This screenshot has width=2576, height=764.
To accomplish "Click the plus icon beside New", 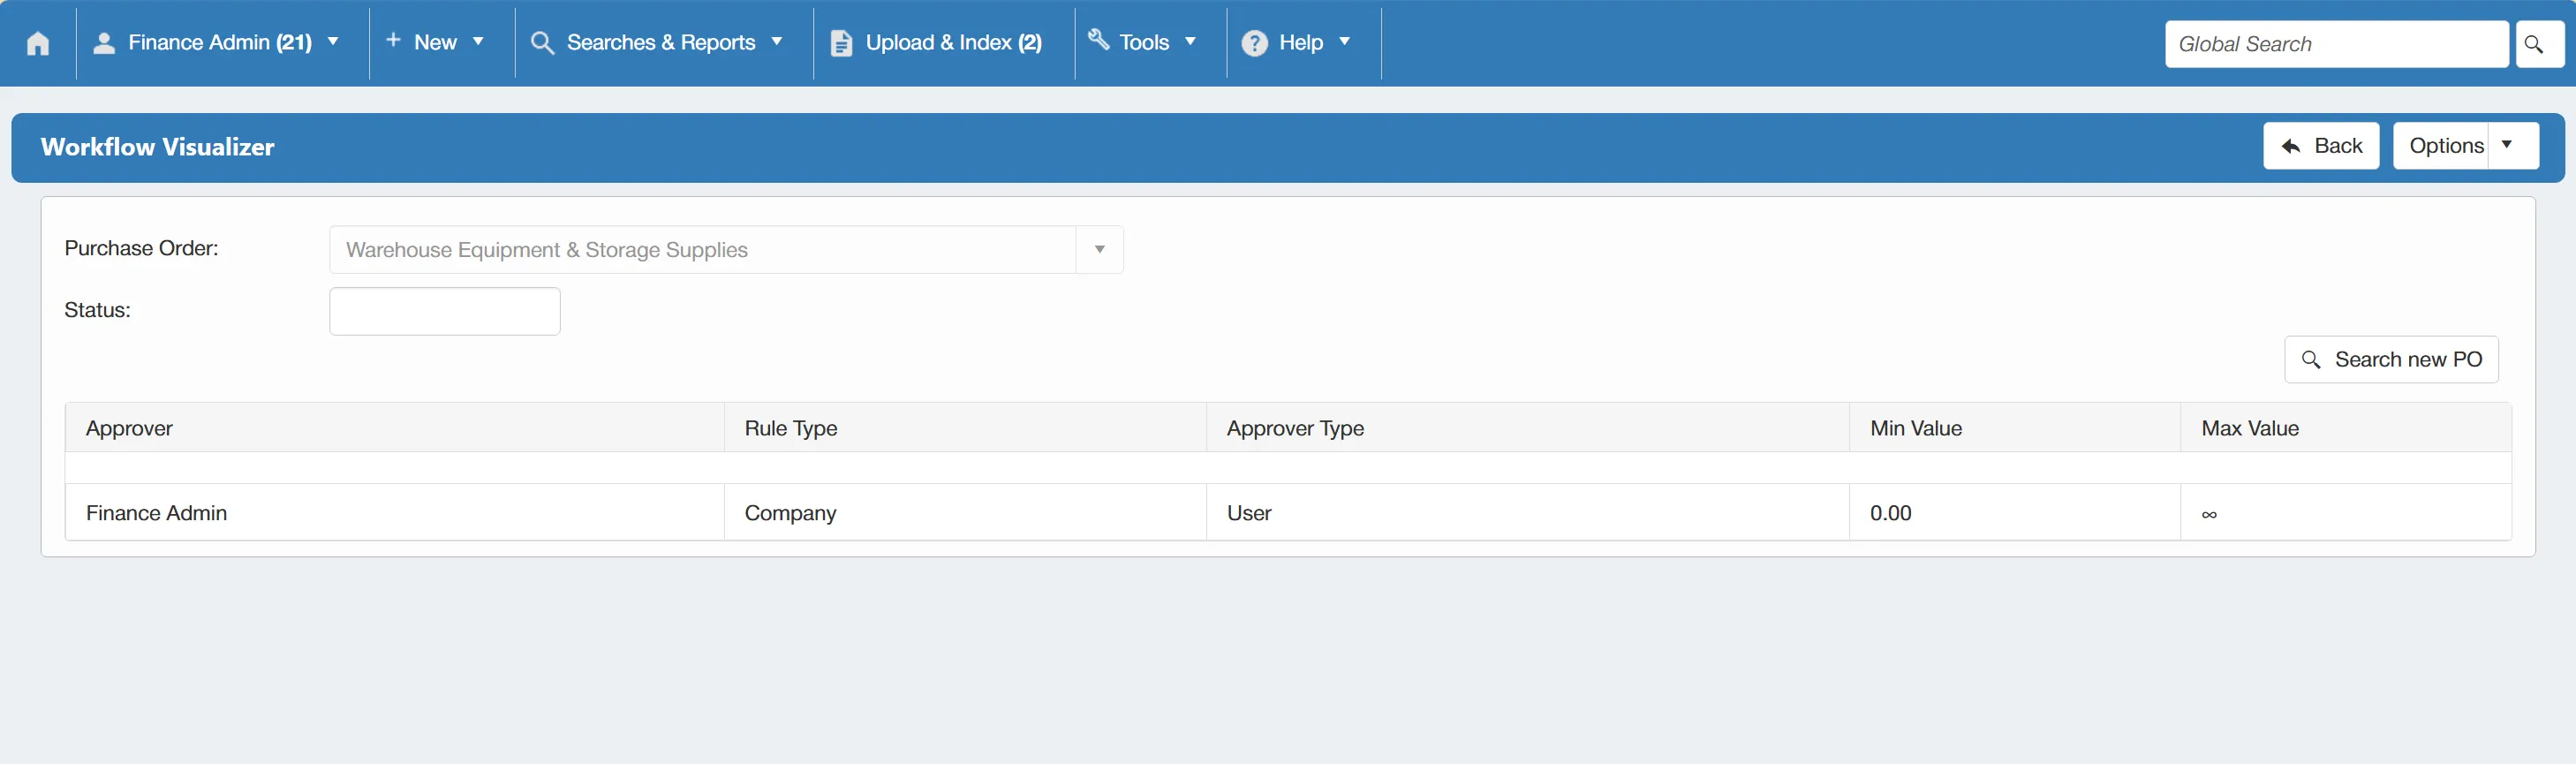I will [x=394, y=40].
